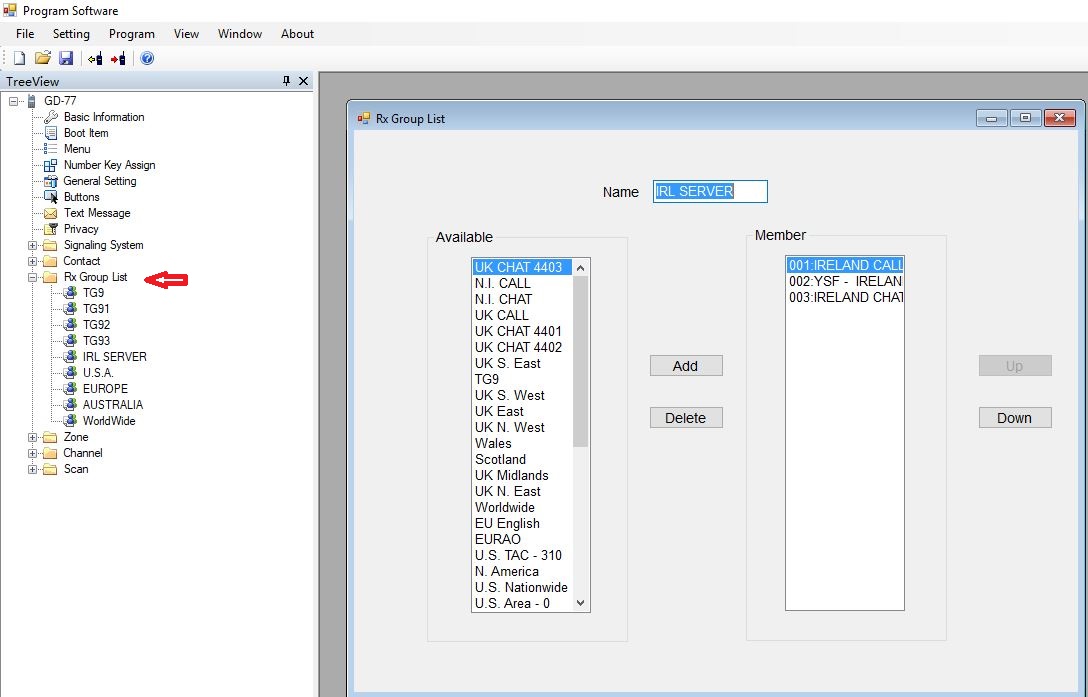
Task: Pin the TreeView panel with pushpin
Action: (287, 81)
